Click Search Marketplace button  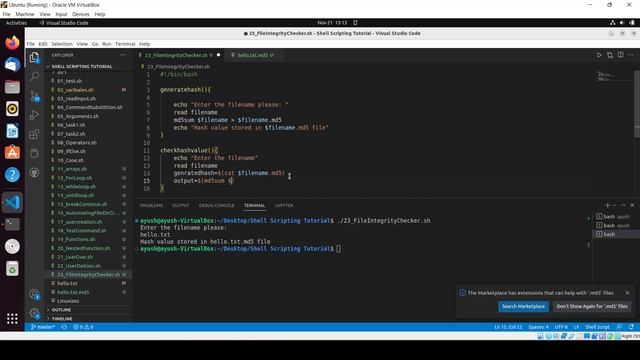523,307
